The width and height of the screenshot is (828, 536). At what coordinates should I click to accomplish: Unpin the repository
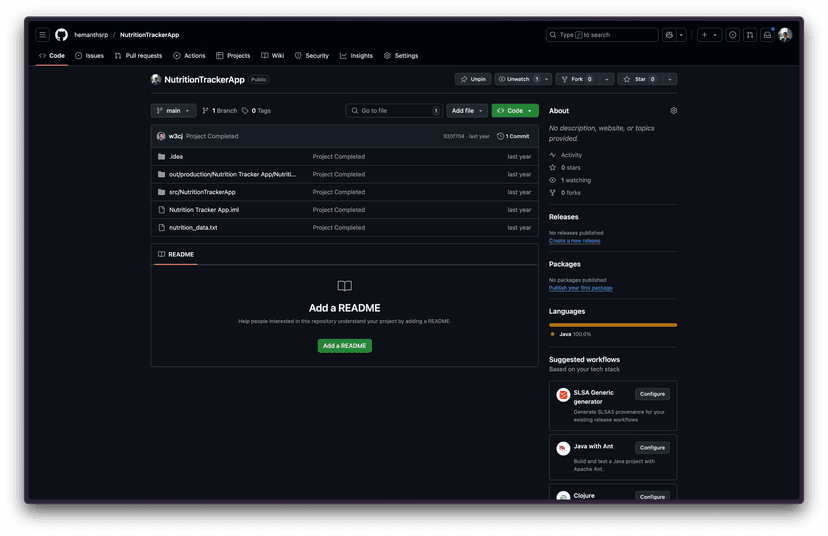tap(473, 79)
